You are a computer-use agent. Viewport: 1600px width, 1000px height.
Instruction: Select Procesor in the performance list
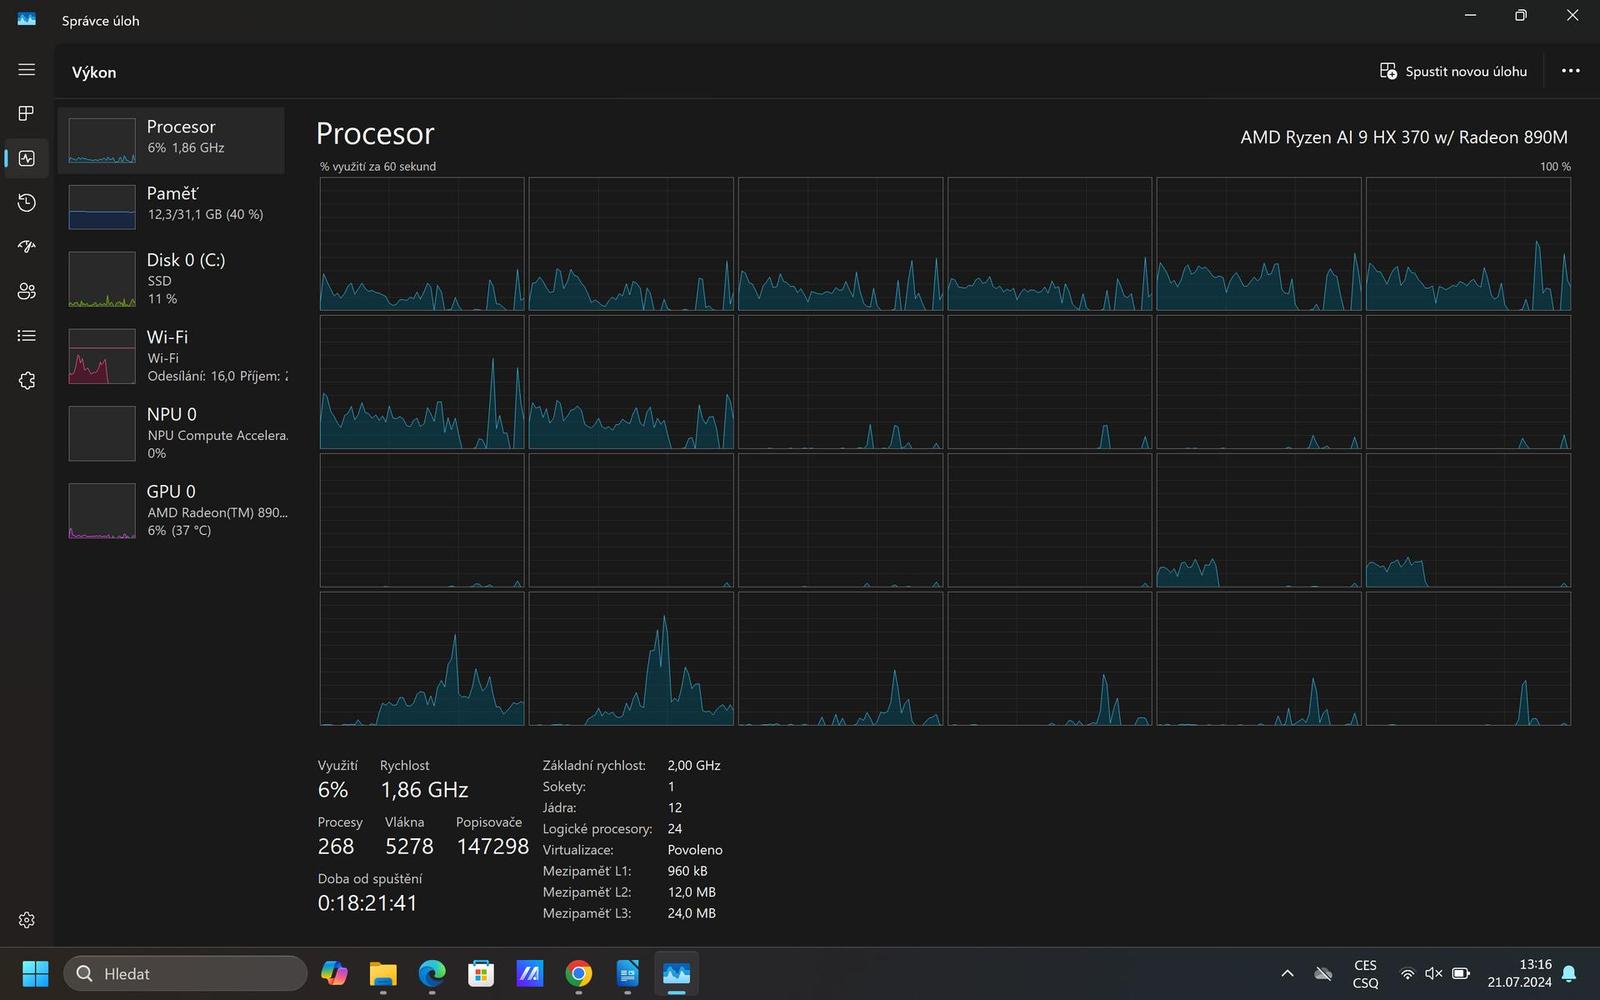pos(171,140)
